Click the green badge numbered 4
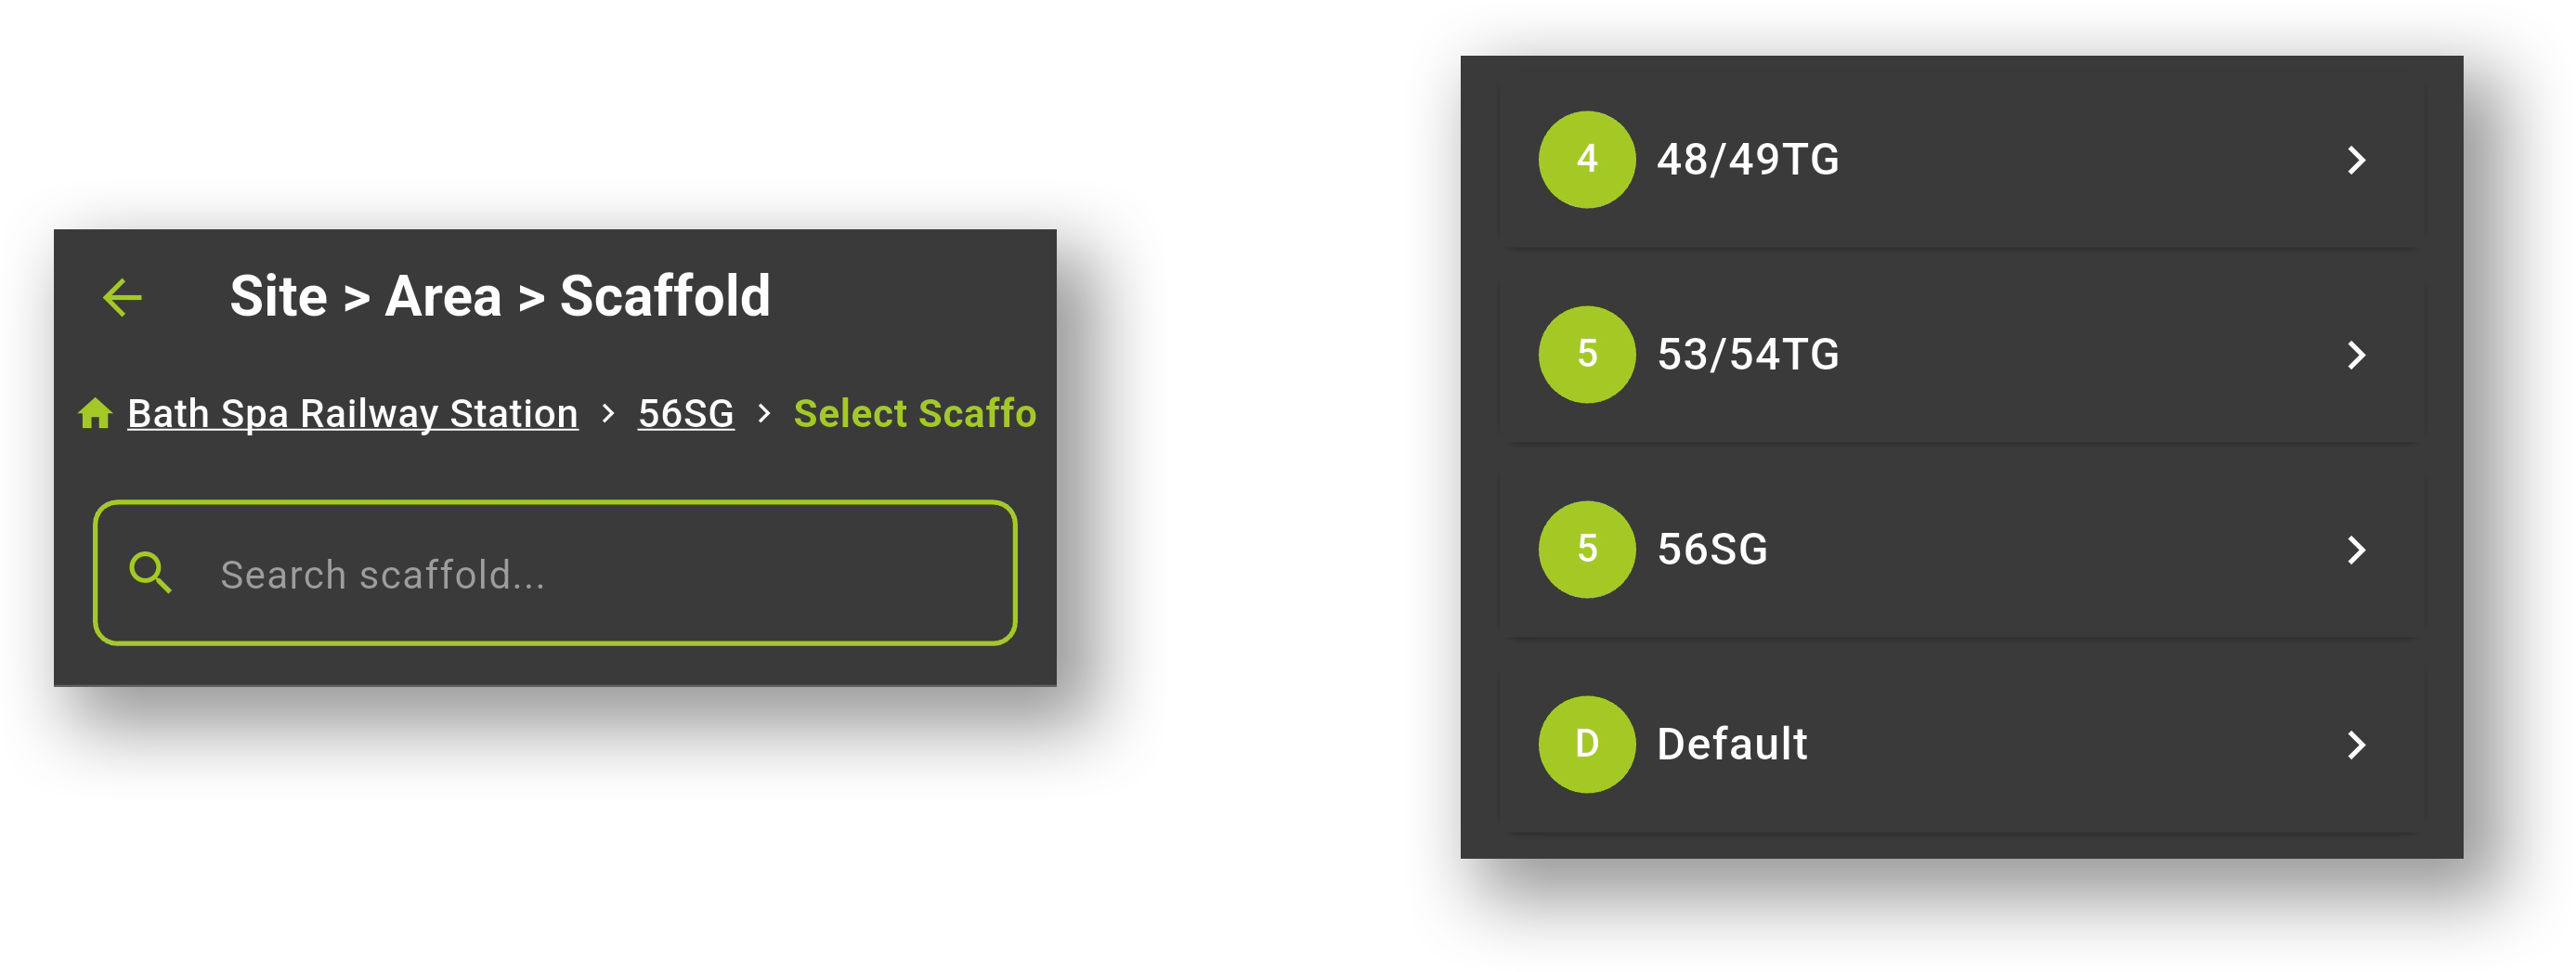Screen dimensions: 2576x972 pos(1586,160)
